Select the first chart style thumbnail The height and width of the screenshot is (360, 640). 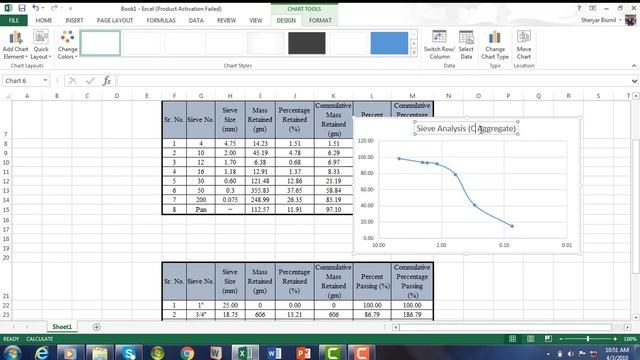pos(100,43)
